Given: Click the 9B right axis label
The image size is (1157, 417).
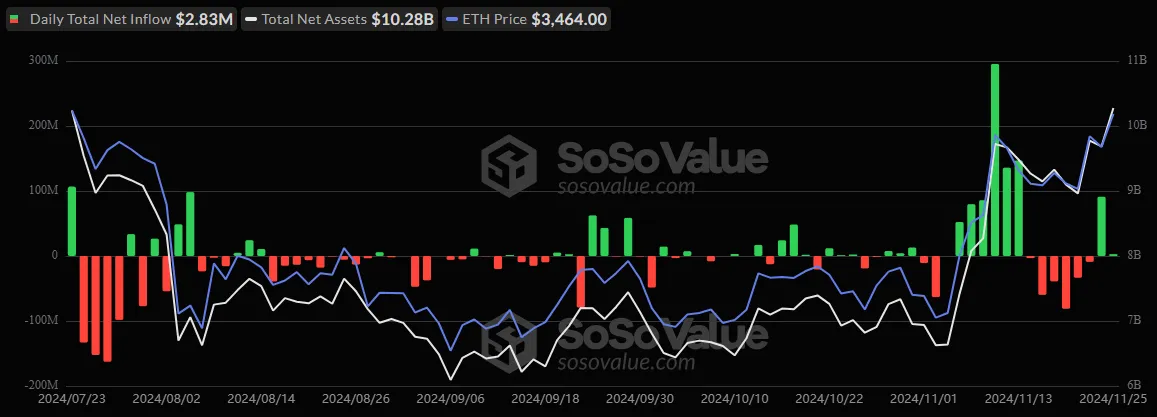Looking at the screenshot, I should coord(1133,191).
